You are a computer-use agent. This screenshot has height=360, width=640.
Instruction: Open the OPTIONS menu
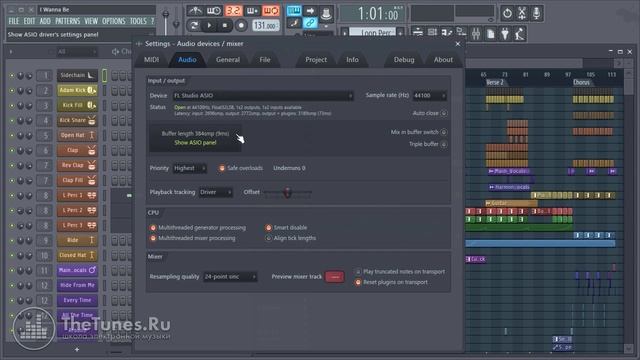tap(114, 21)
